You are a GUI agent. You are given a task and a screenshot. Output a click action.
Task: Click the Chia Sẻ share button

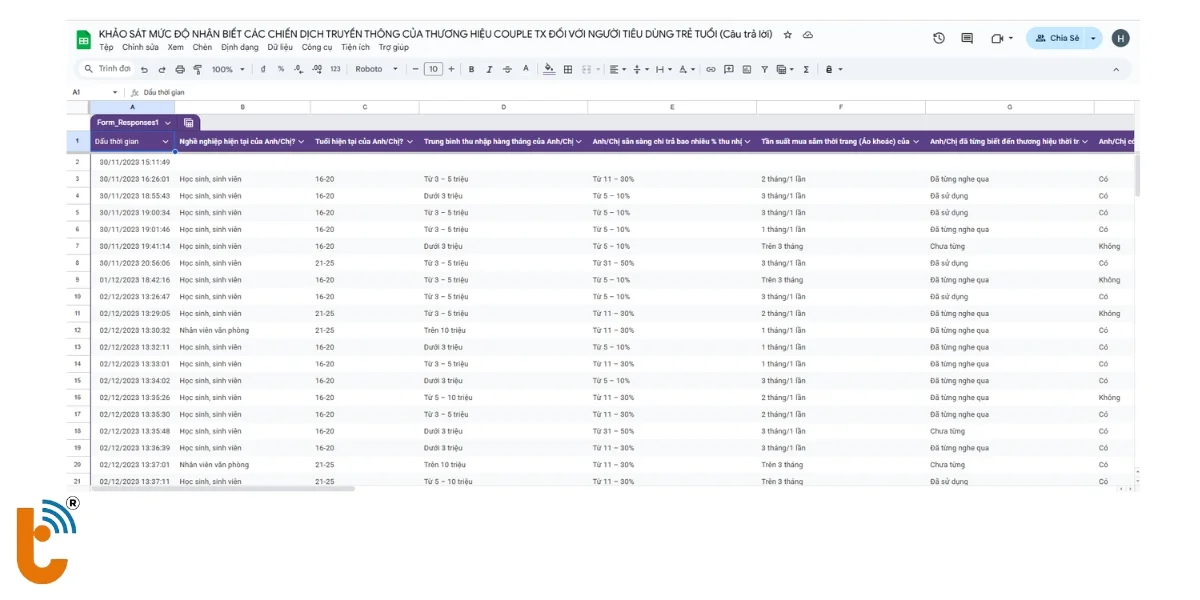coord(1057,38)
